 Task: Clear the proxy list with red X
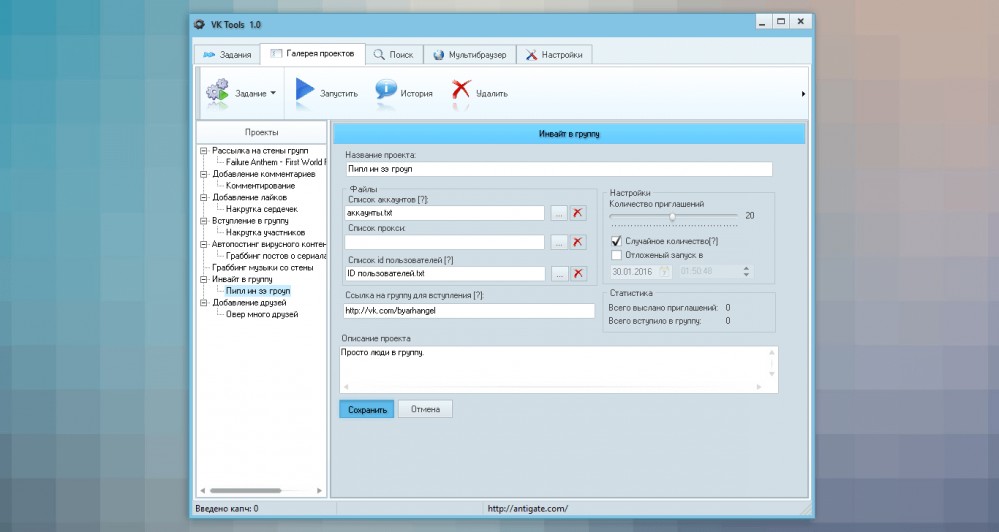[578, 242]
